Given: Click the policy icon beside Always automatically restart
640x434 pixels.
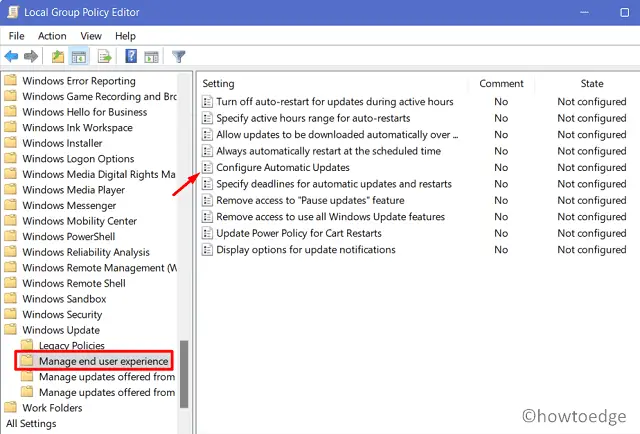Looking at the screenshot, I should [207, 151].
